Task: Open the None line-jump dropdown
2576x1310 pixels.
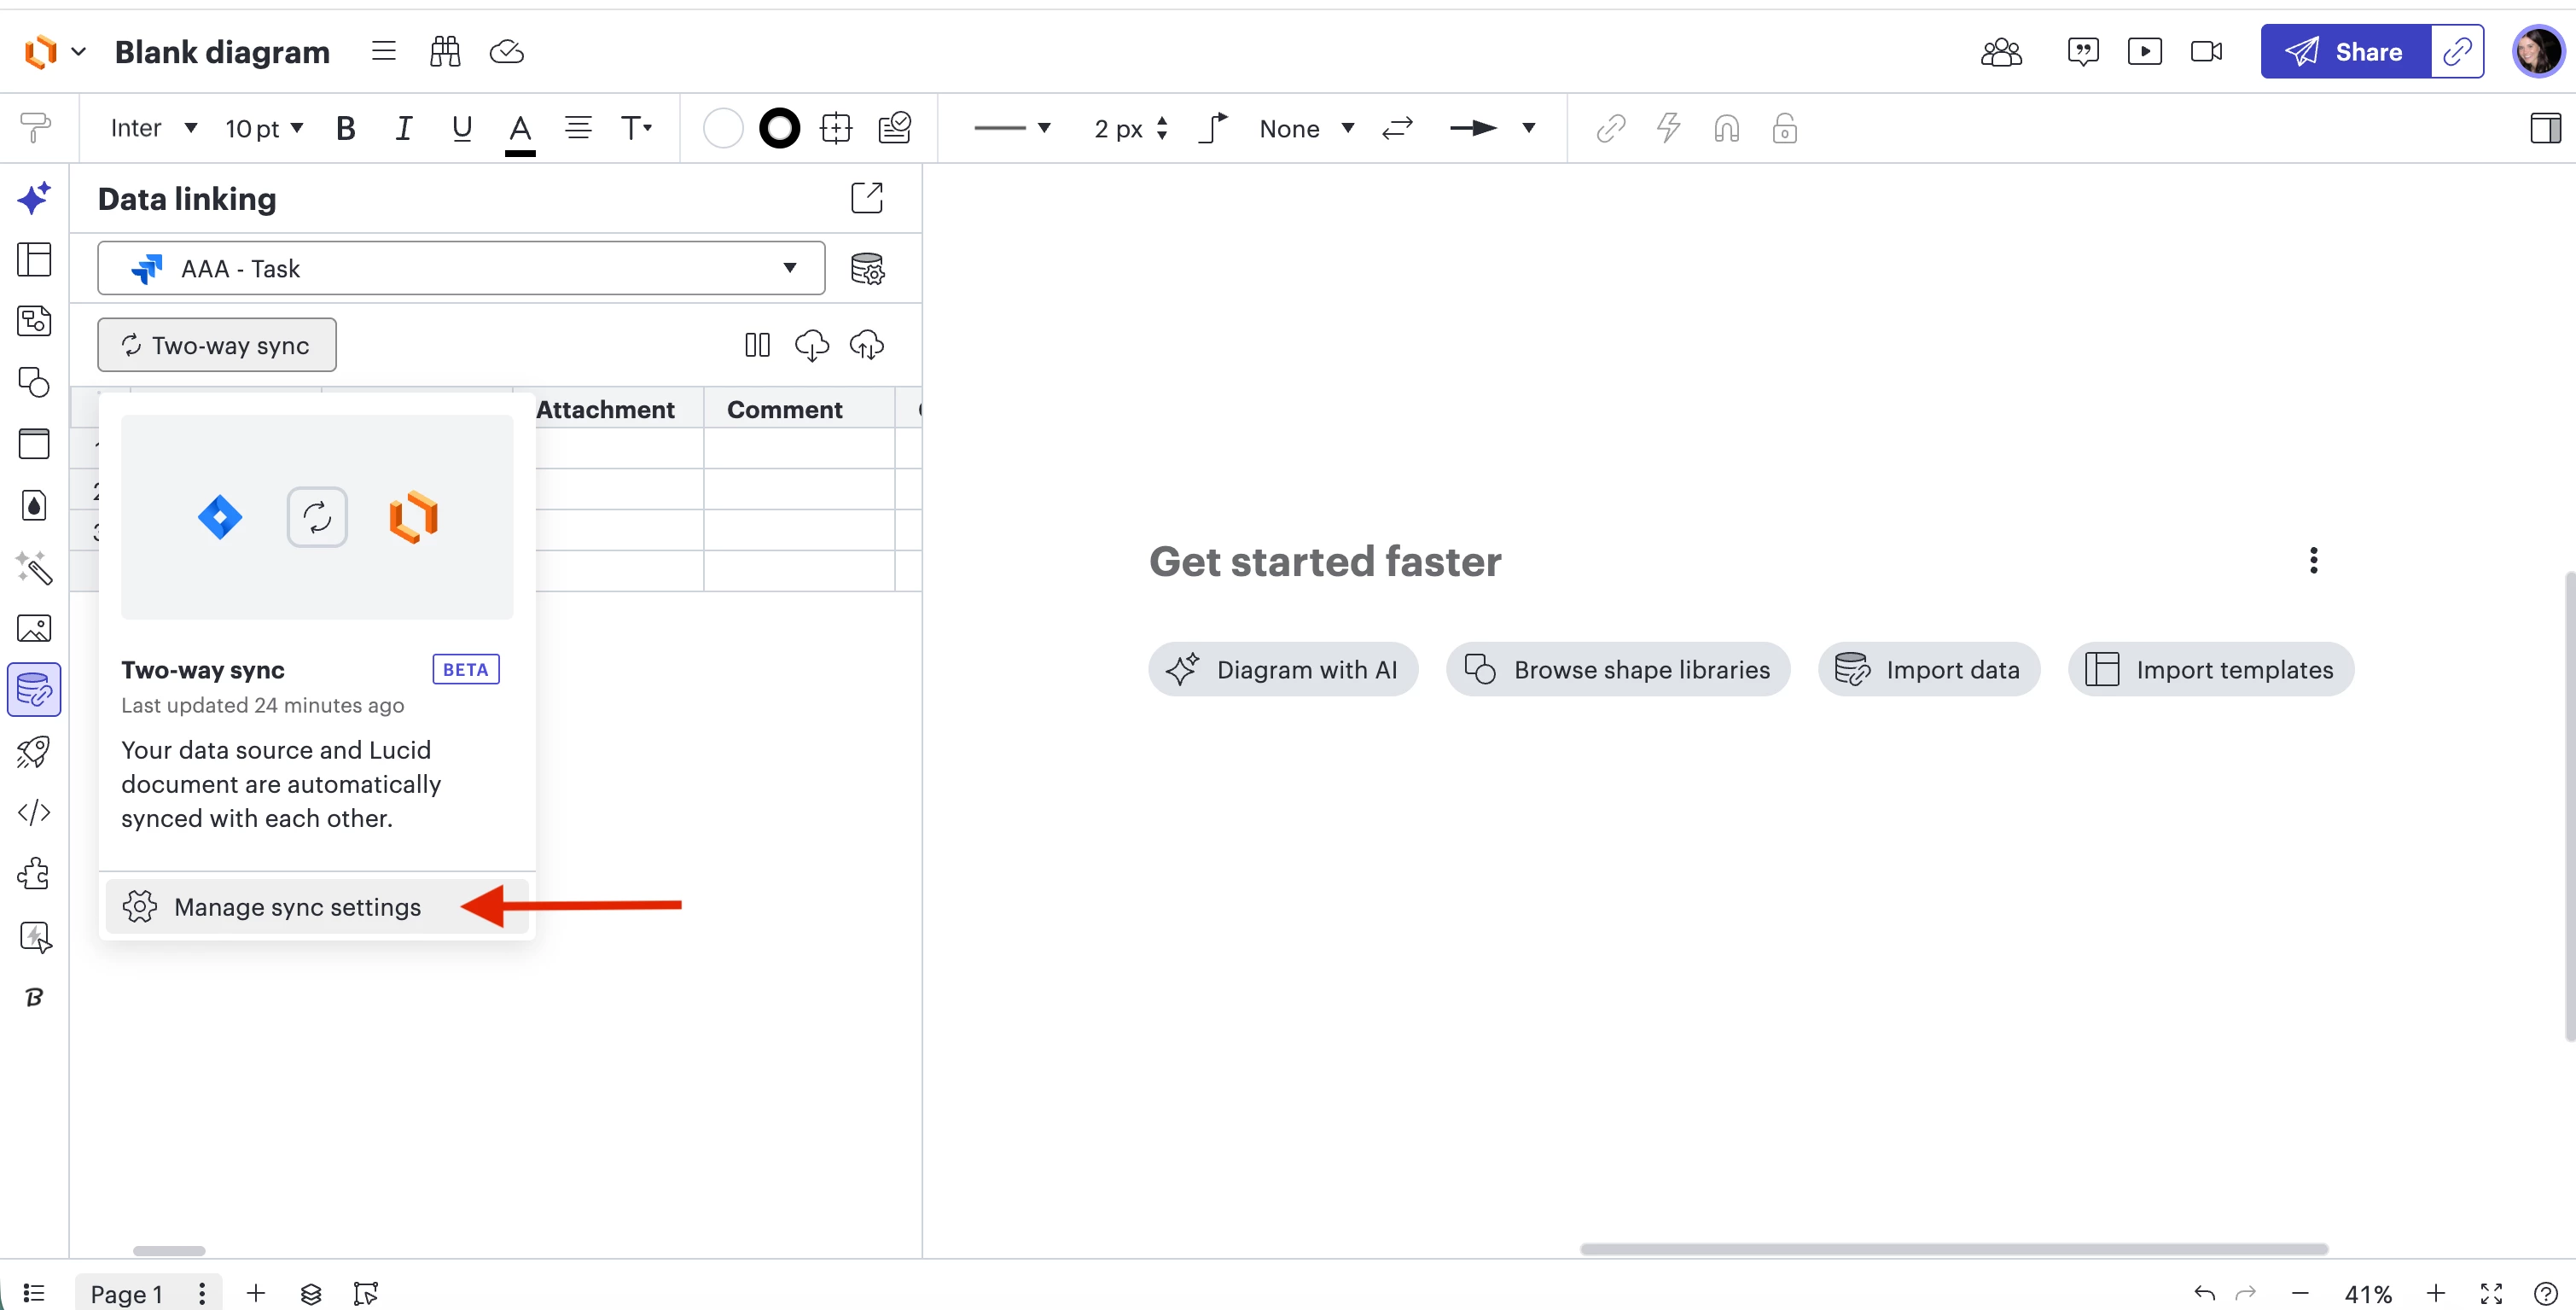Action: (x=1306, y=128)
